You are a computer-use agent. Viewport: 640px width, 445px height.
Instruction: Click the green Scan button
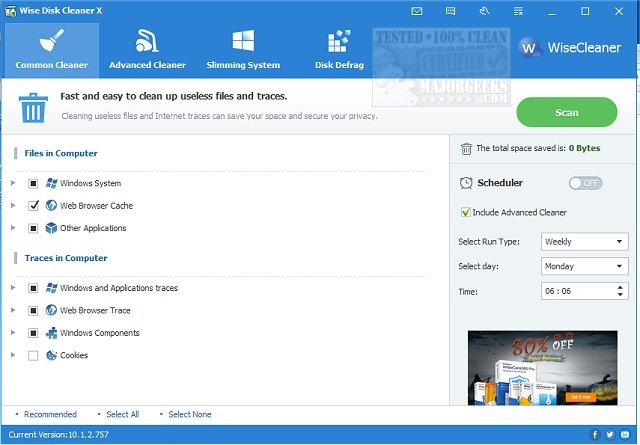click(566, 112)
